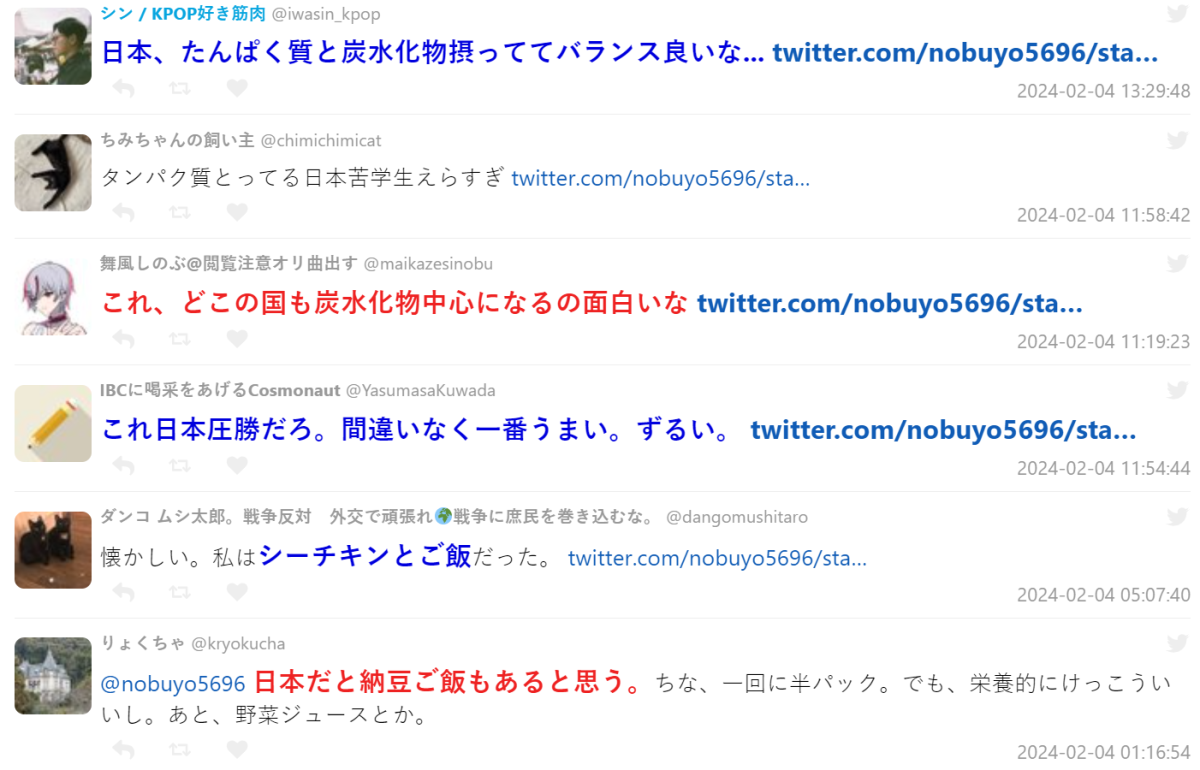Viewport: 1200px width, 770px height.
Task: Reply to the @iwasin_kpop tweet
Action: pos(123,88)
